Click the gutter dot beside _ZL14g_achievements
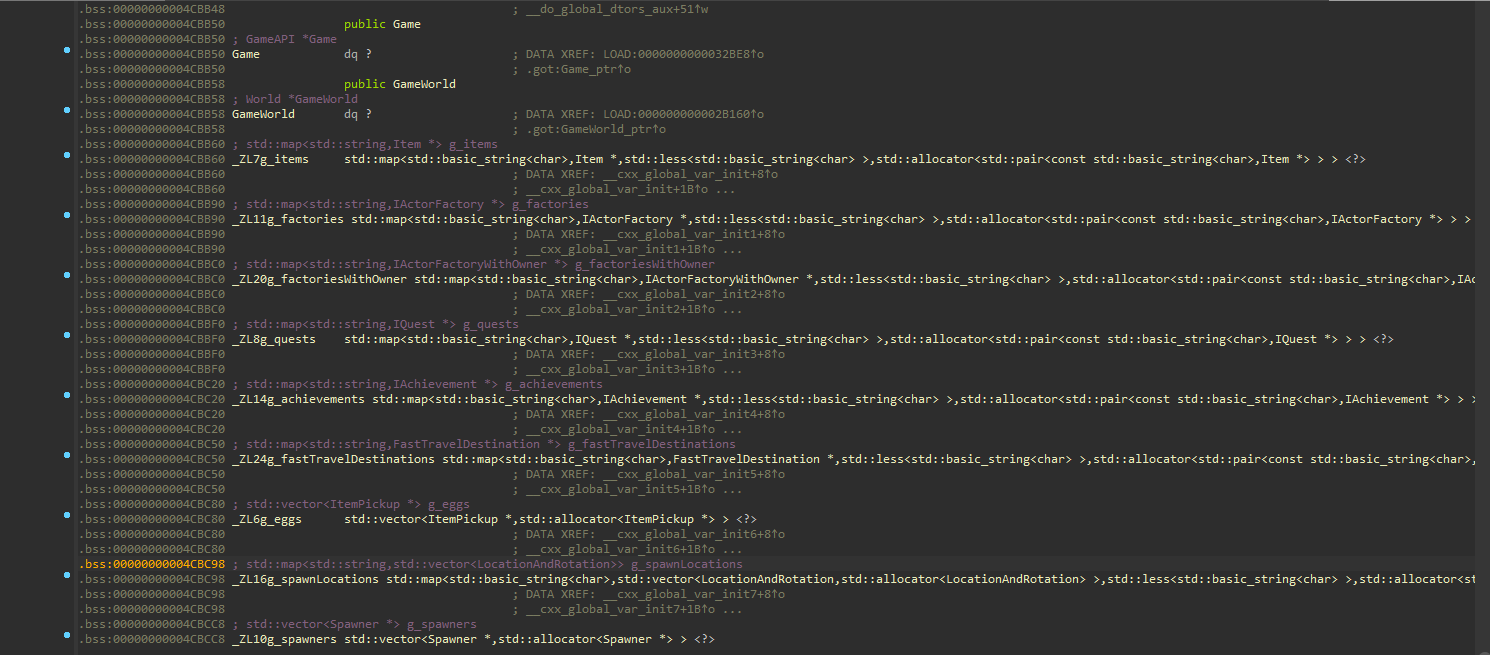 [67, 395]
